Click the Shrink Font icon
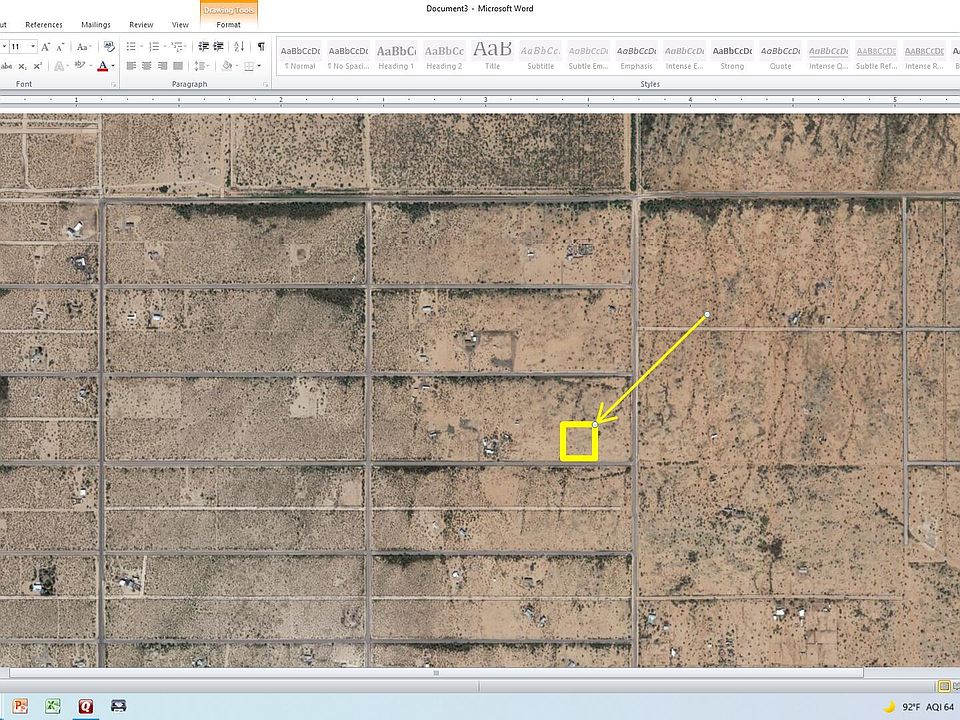 pos(60,47)
